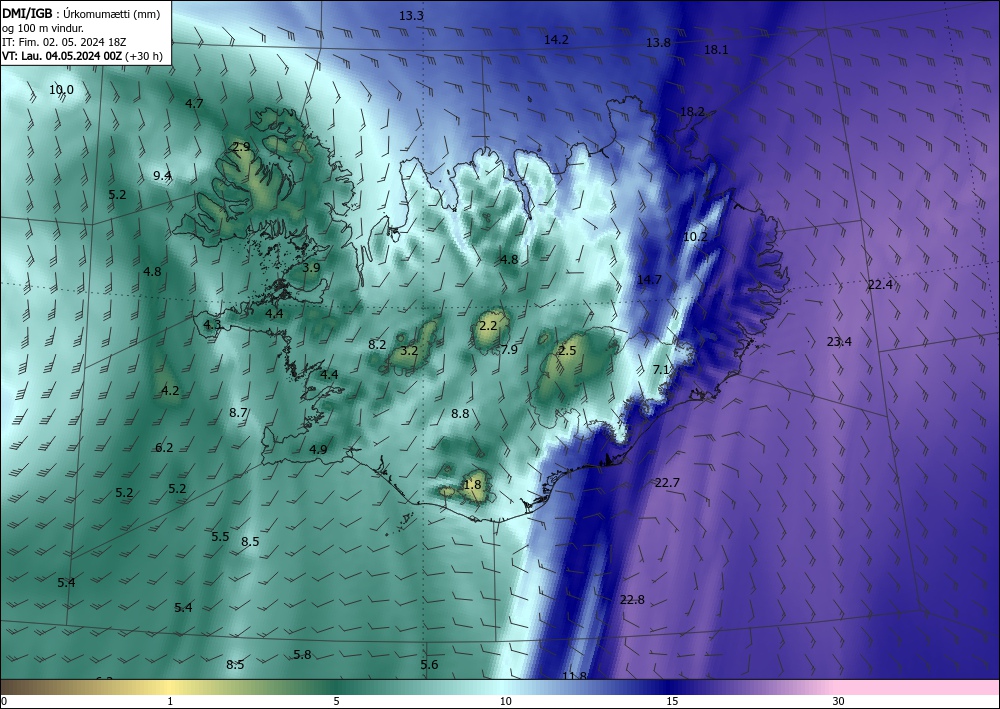1000x709 pixels.
Task: Click the colorbar tick label 30
Action: coord(839,702)
